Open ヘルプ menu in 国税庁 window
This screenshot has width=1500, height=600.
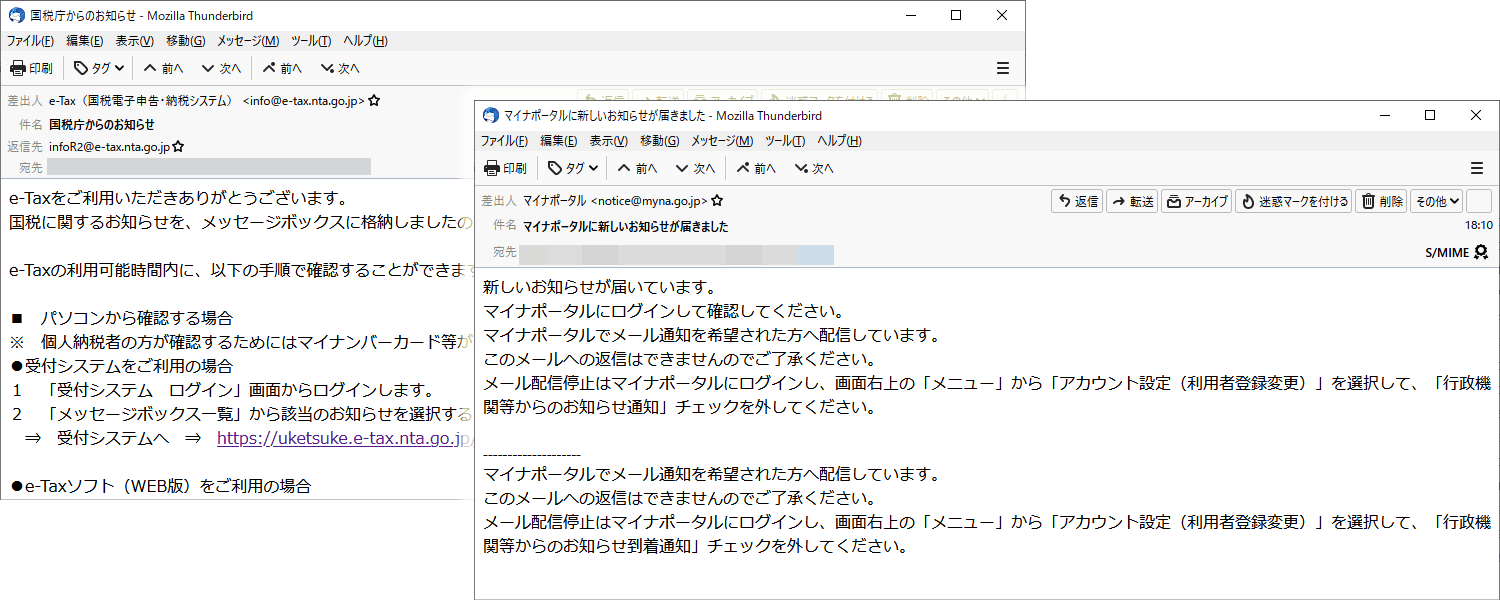click(x=365, y=41)
